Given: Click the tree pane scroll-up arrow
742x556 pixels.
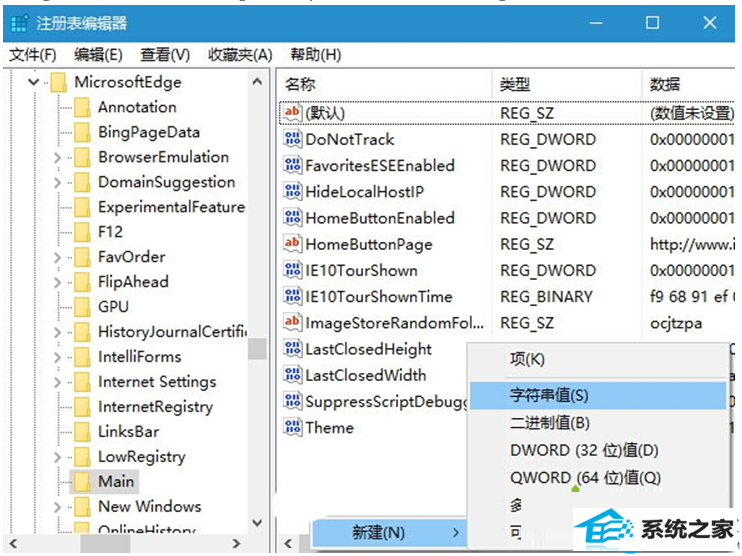Looking at the screenshot, I should pos(257,81).
